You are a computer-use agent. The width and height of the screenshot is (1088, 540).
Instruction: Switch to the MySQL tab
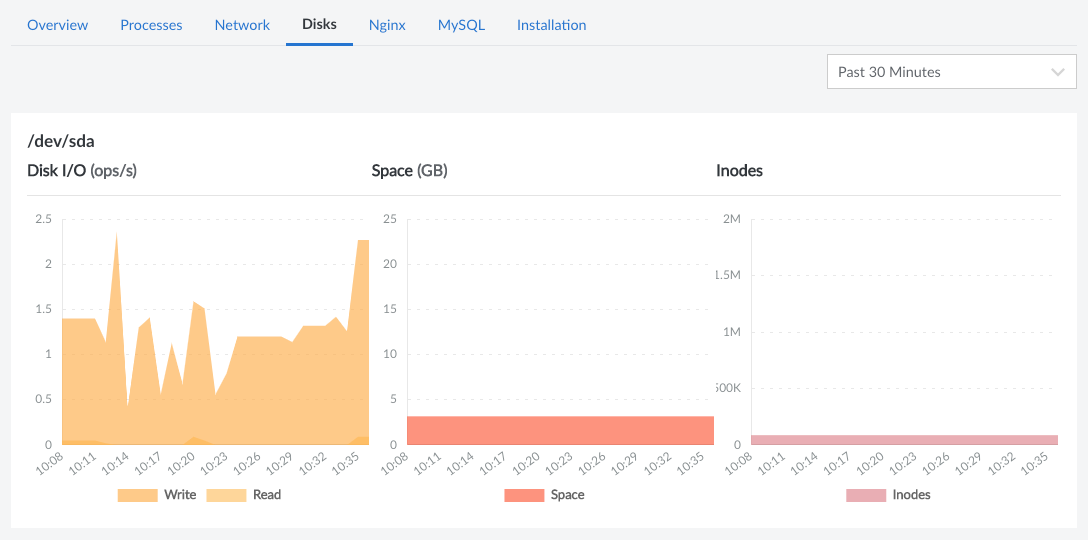click(461, 25)
